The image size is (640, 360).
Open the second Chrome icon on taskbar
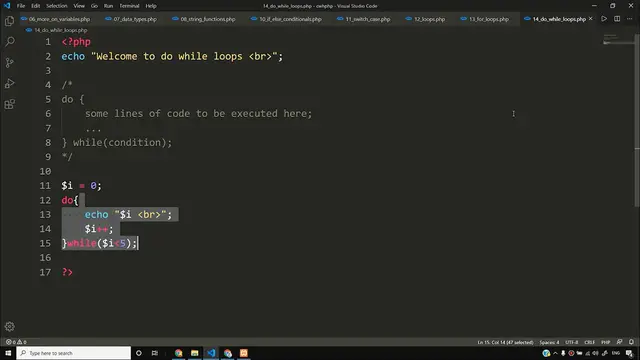[228, 353]
